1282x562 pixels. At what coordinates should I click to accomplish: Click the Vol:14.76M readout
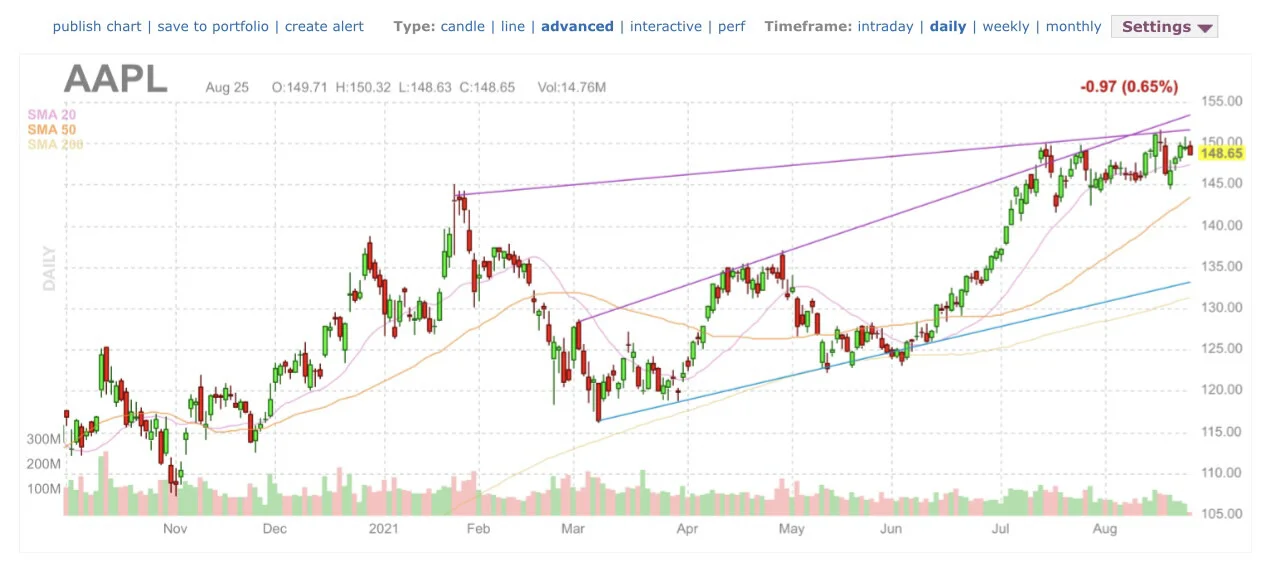point(572,88)
